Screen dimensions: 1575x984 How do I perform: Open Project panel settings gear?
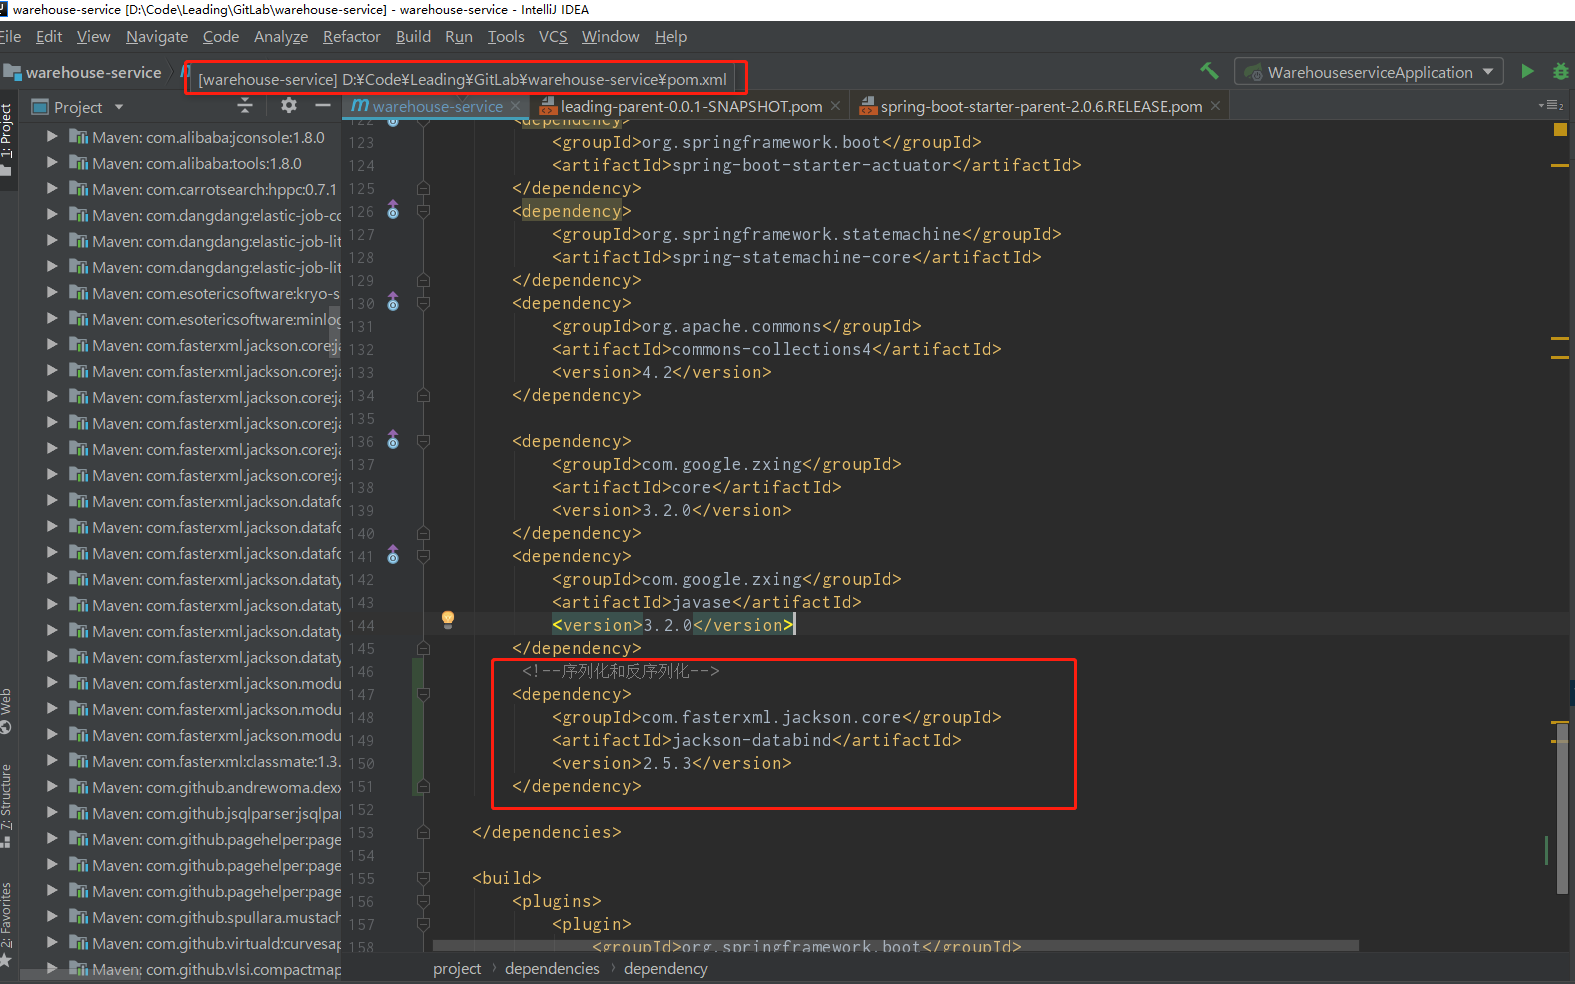[x=289, y=105]
